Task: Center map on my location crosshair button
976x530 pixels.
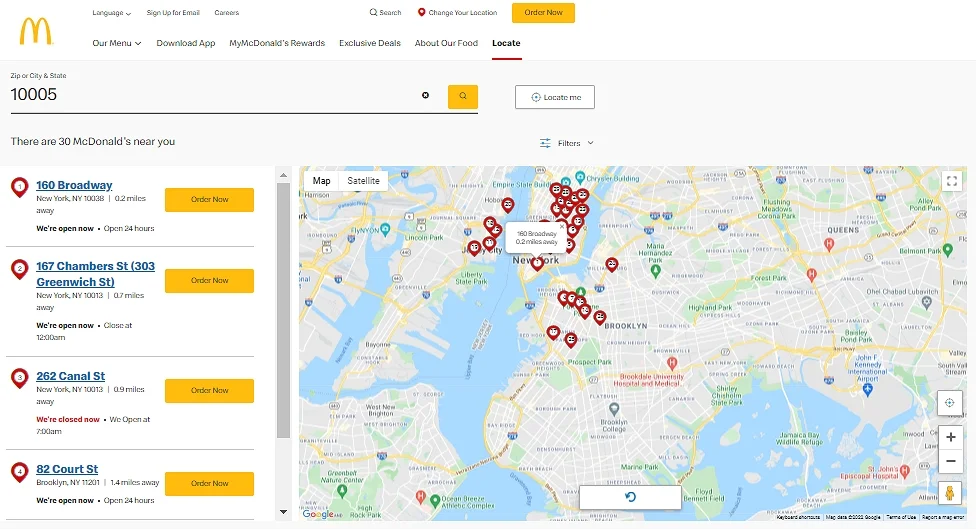Action: coord(949,402)
